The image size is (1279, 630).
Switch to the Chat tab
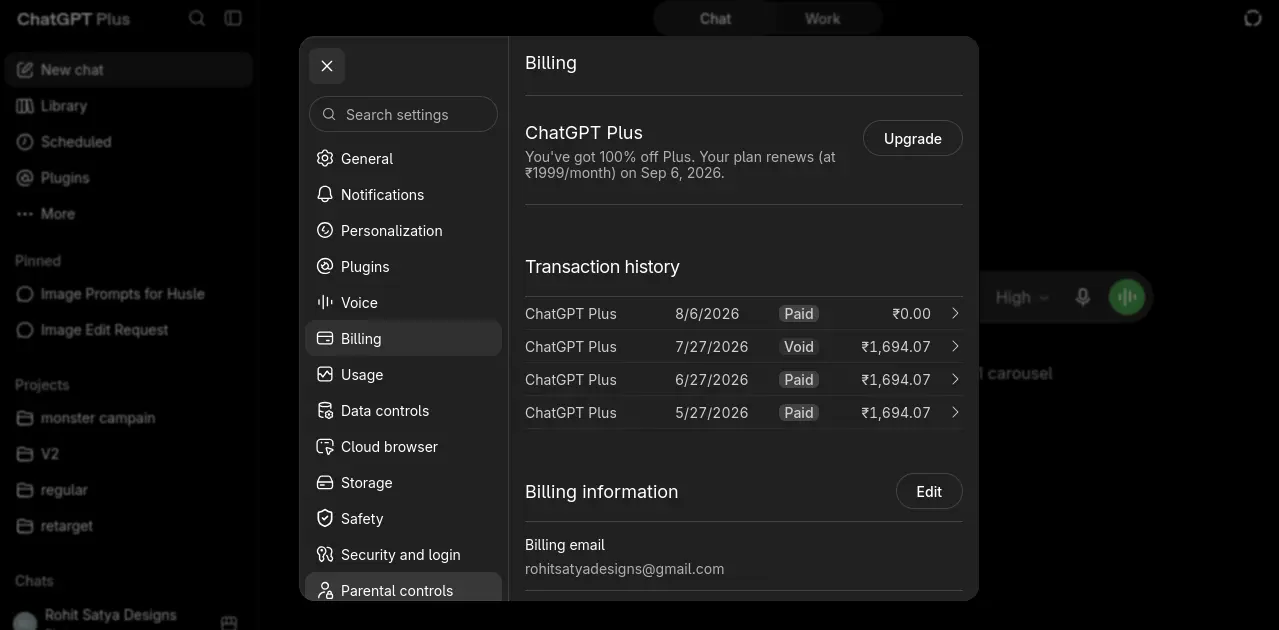pos(715,18)
